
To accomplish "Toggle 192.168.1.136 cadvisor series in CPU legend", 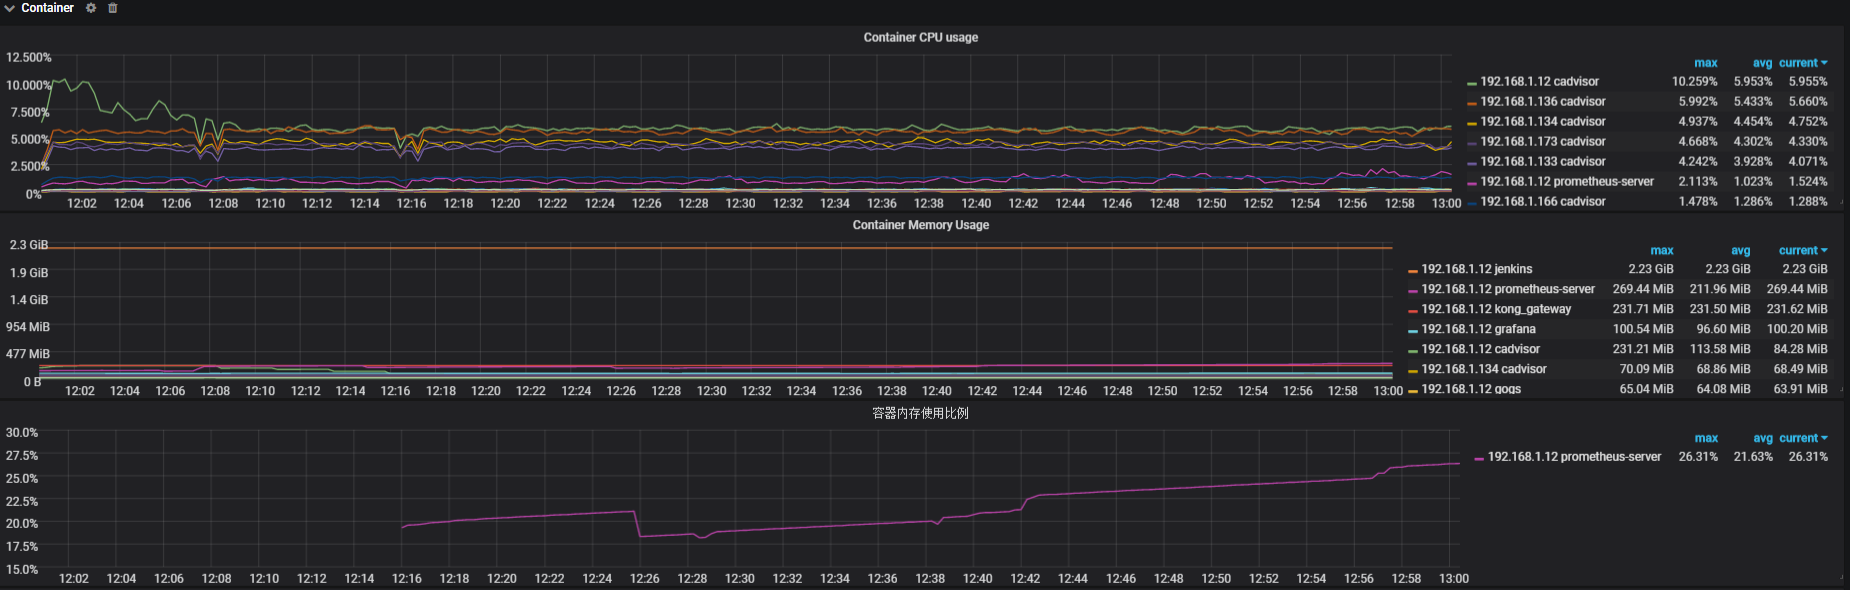I will tap(1543, 102).
